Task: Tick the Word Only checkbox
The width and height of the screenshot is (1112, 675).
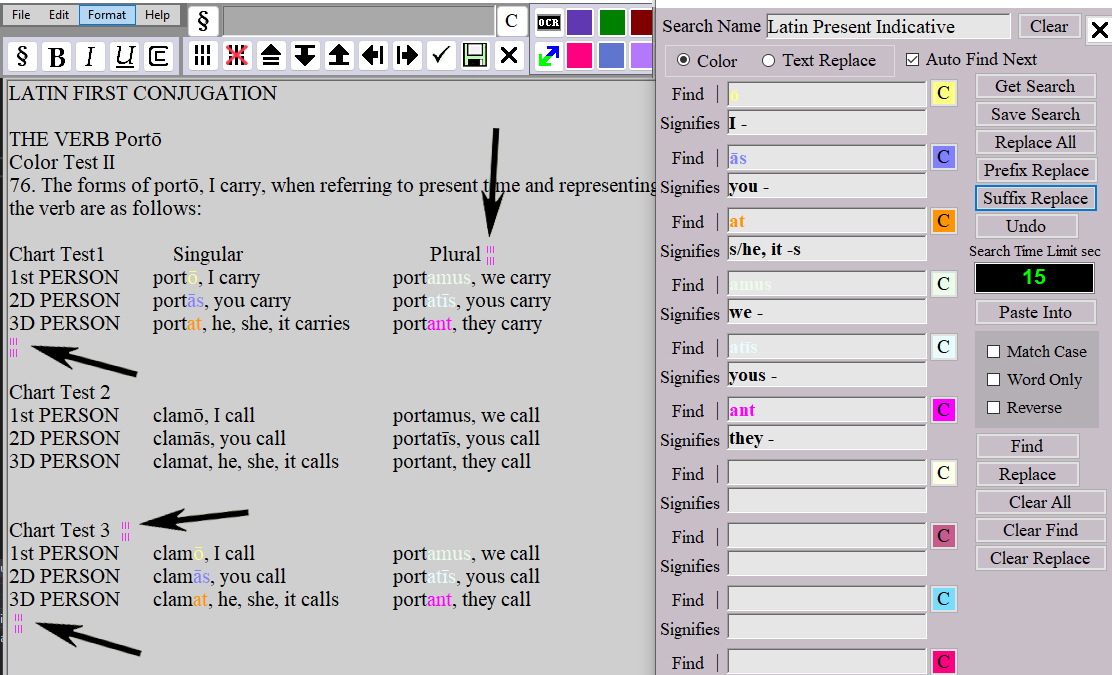Action: [x=993, y=380]
